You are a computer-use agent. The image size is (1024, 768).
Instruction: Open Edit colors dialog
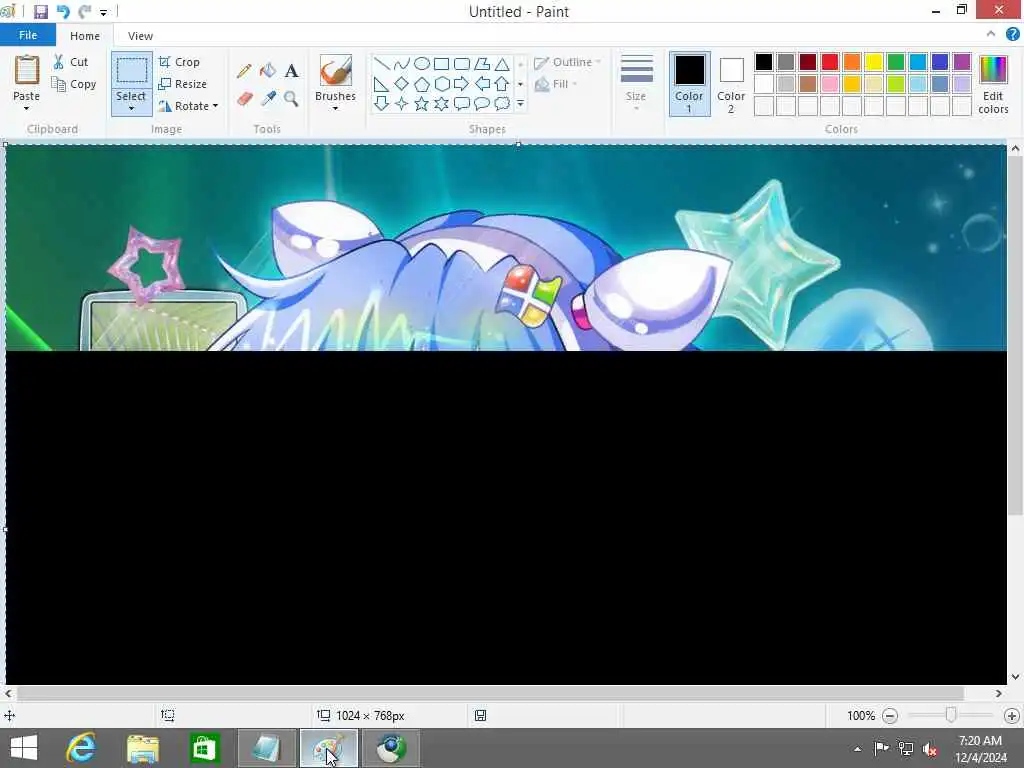click(x=993, y=85)
